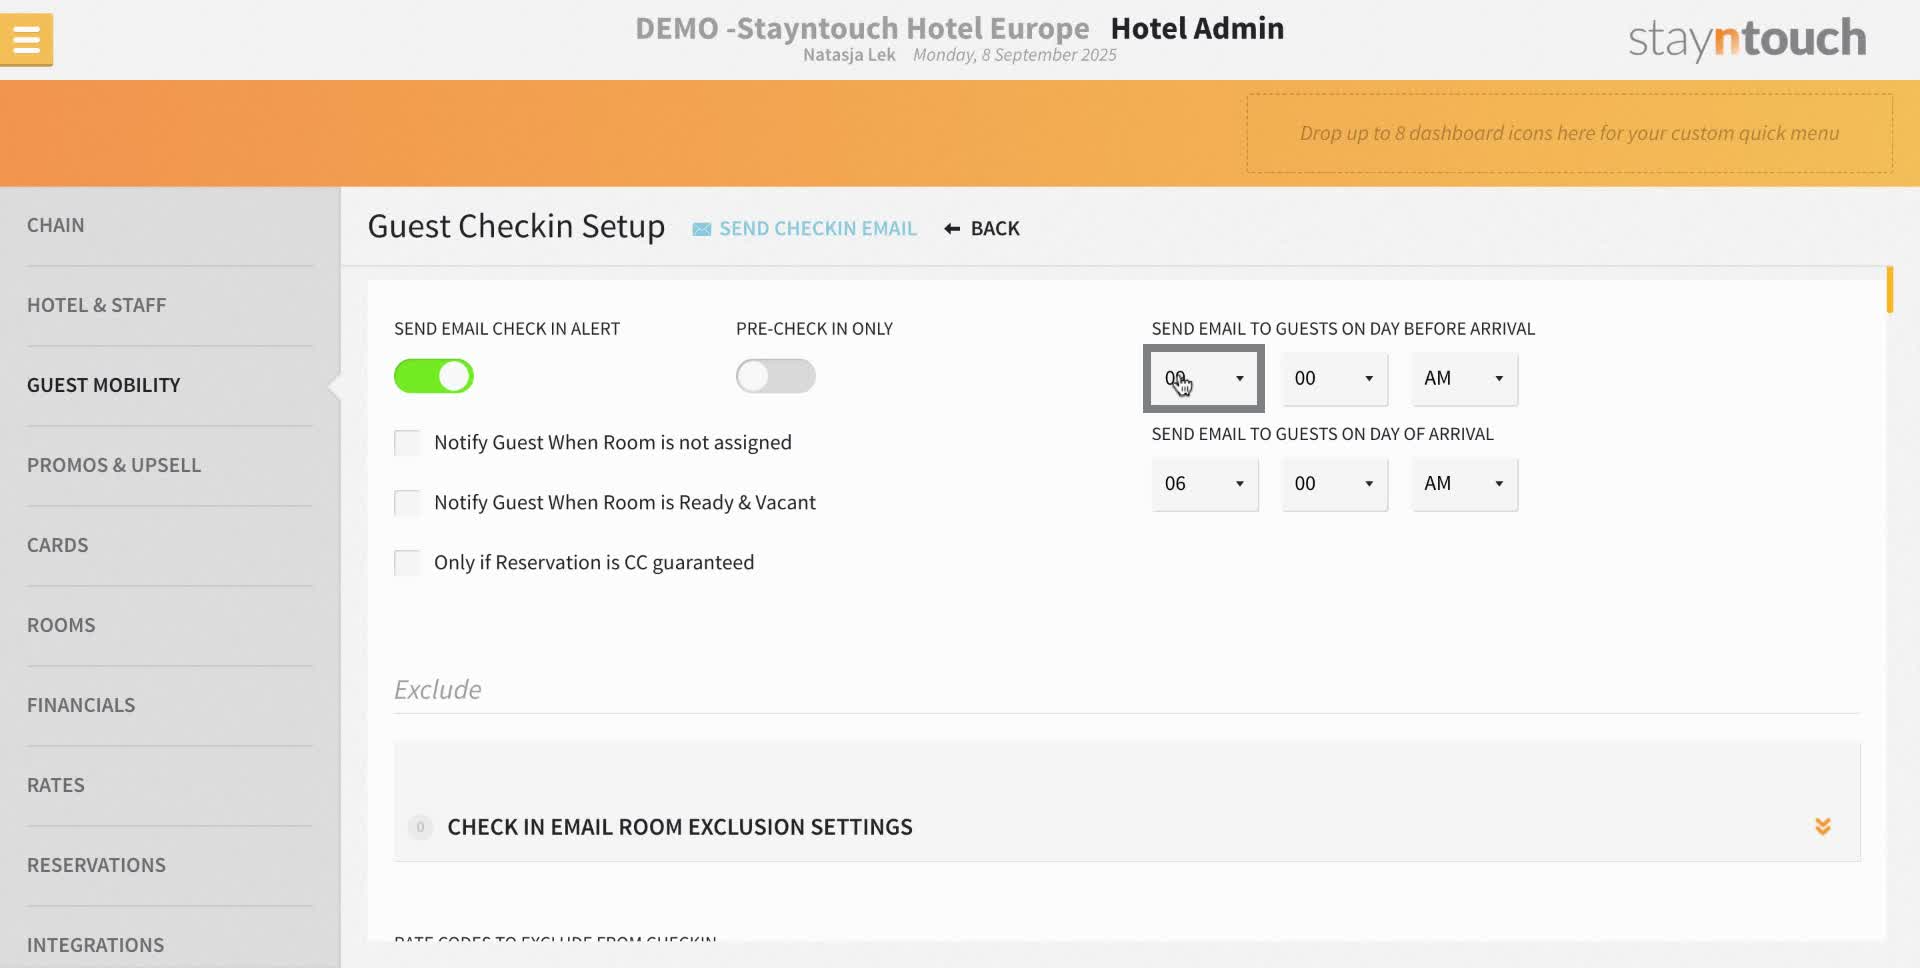
Task: Click the BACK button
Action: 994,228
